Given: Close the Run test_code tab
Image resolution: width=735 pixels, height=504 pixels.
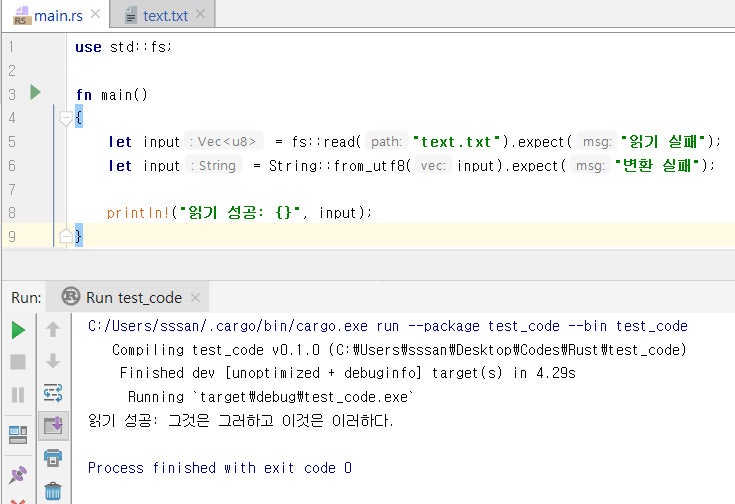Looking at the screenshot, I should tap(195, 297).
